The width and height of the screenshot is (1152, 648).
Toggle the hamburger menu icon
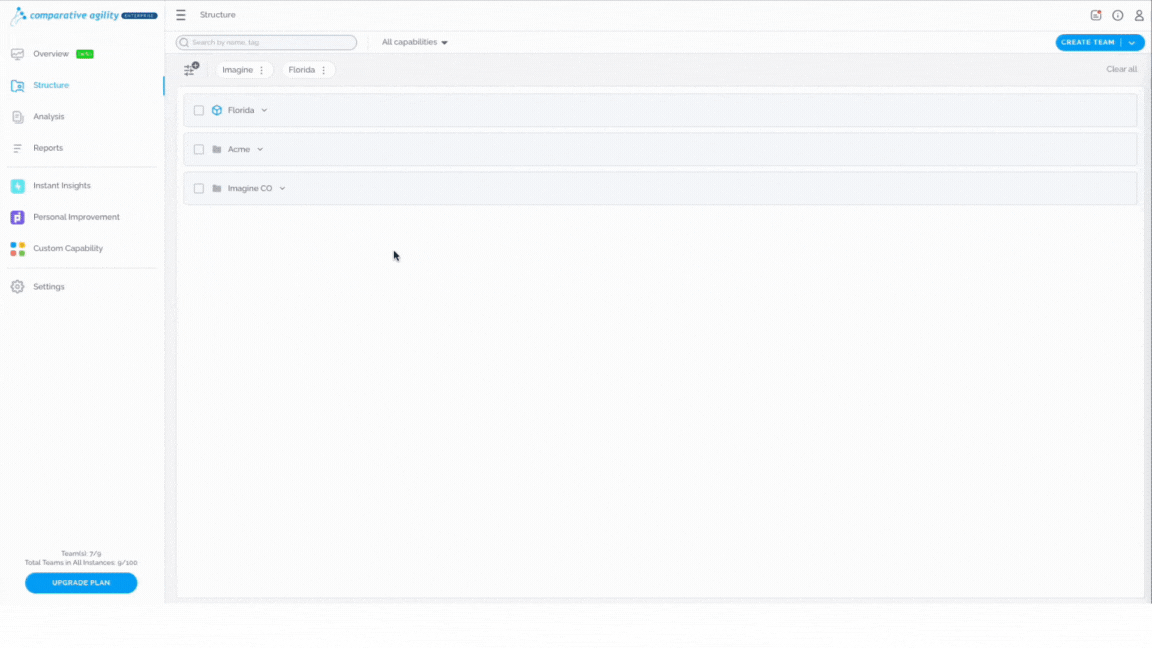tap(181, 15)
